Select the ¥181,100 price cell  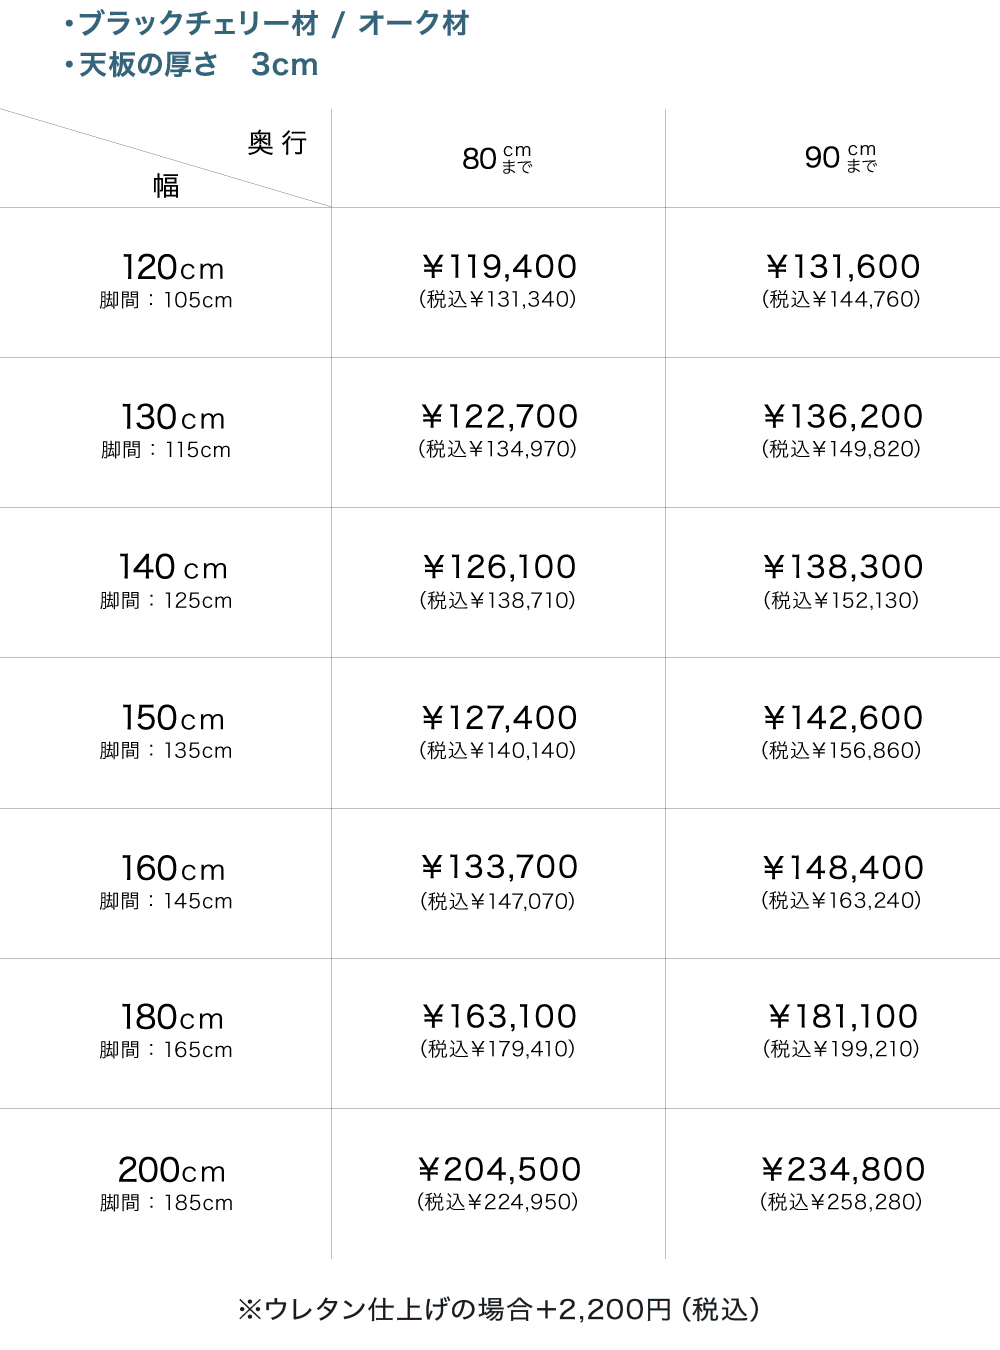click(x=842, y=1018)
